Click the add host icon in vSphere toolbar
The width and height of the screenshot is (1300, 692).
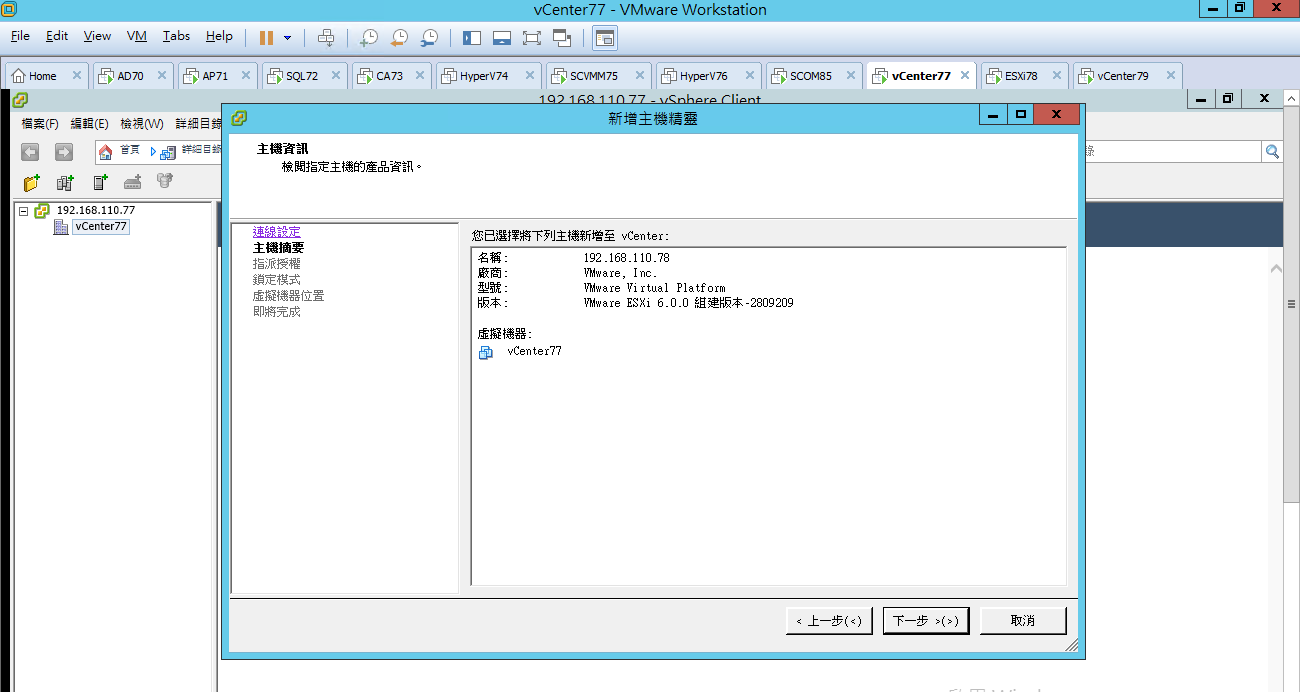click(x=133, y=182)
